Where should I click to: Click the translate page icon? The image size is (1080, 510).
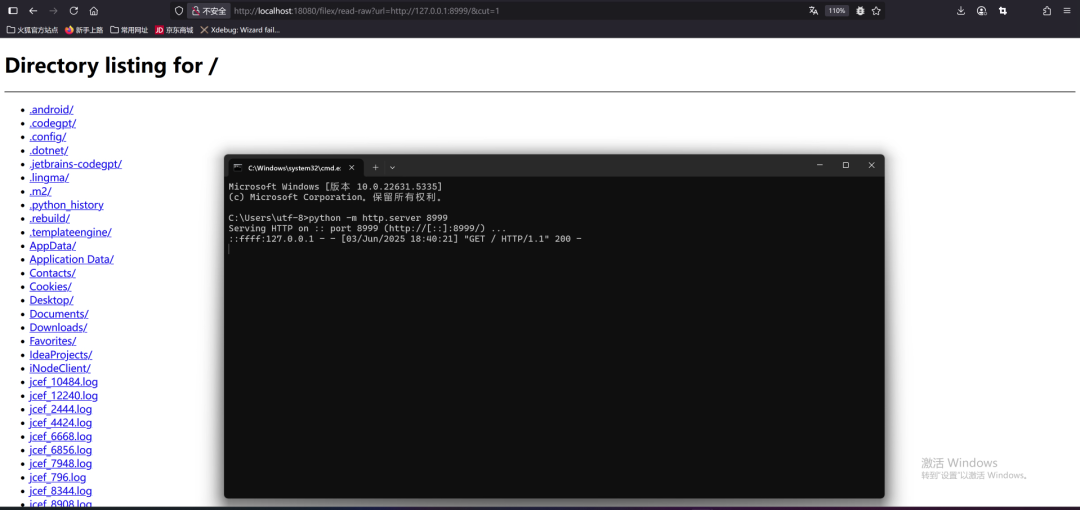click(x=813, y=11)
